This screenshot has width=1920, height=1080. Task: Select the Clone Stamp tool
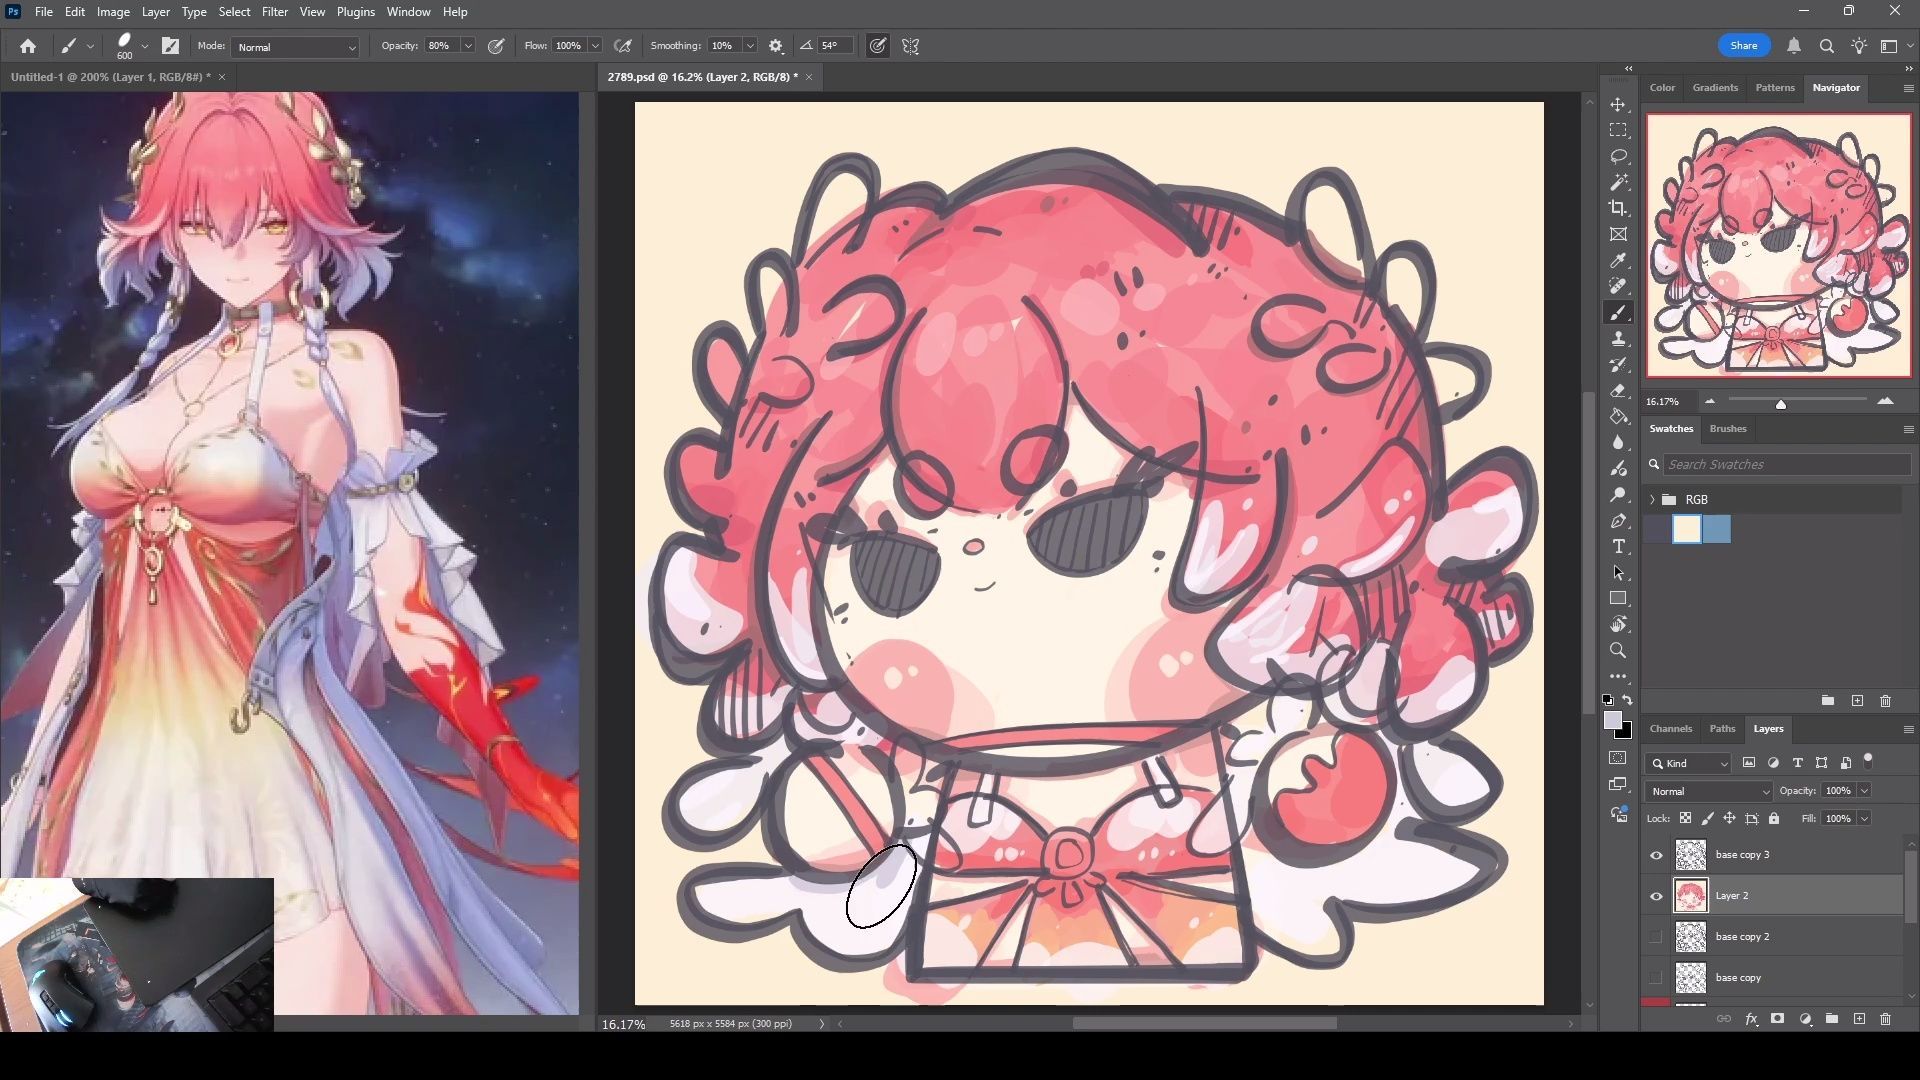[x=1618, y=339]
